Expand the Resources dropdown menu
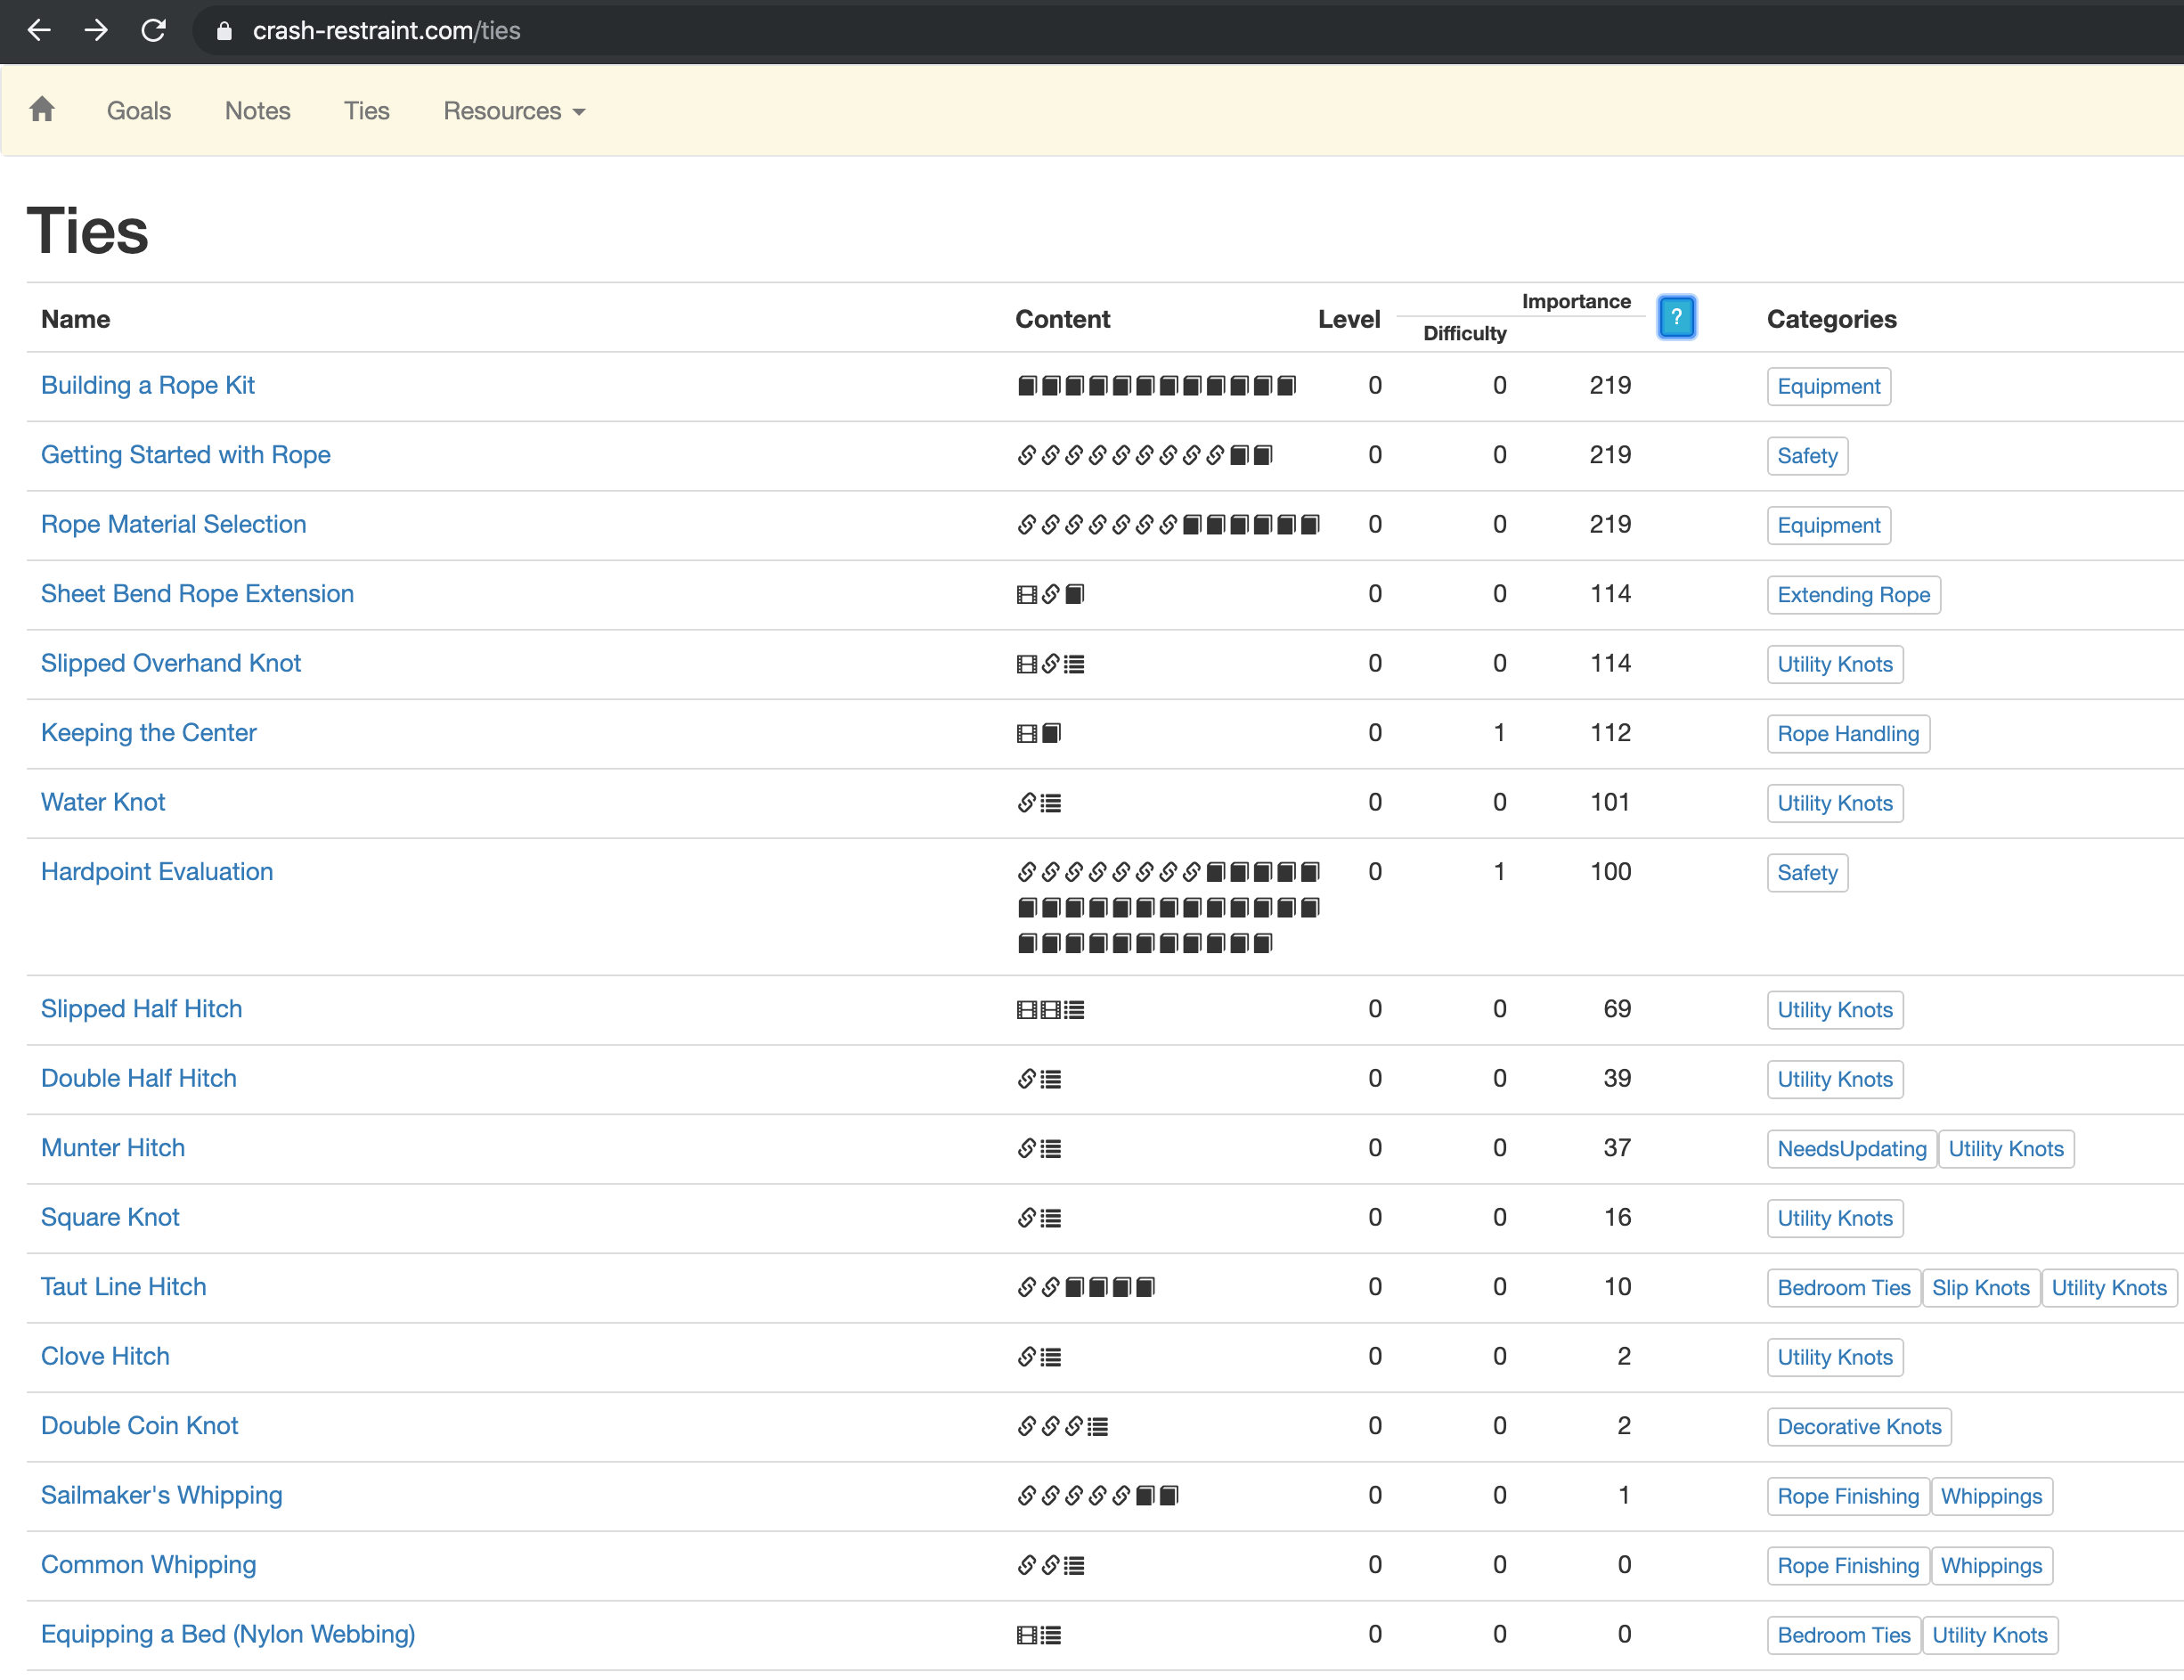 click(x=514, y=111)
